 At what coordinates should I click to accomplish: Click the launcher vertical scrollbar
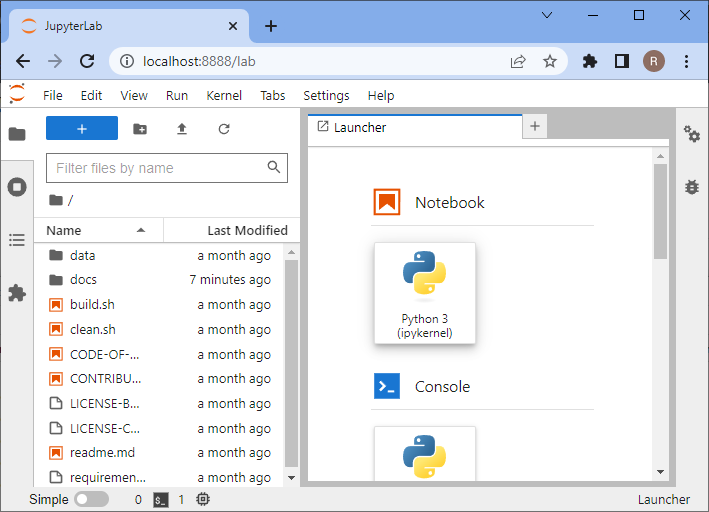click(x=660, y=212)
